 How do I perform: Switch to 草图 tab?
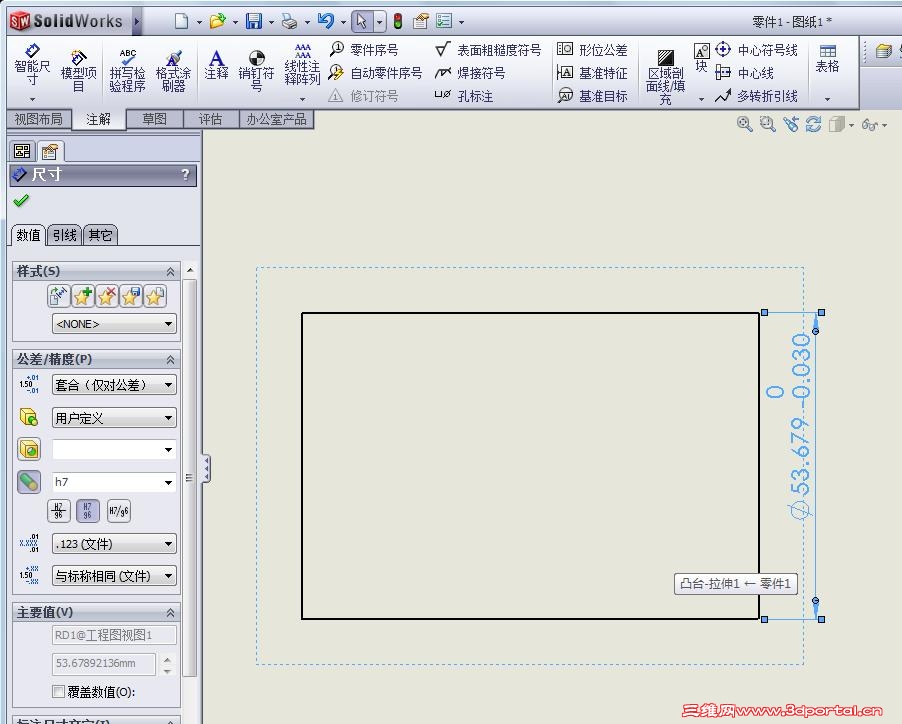point(155,119)
